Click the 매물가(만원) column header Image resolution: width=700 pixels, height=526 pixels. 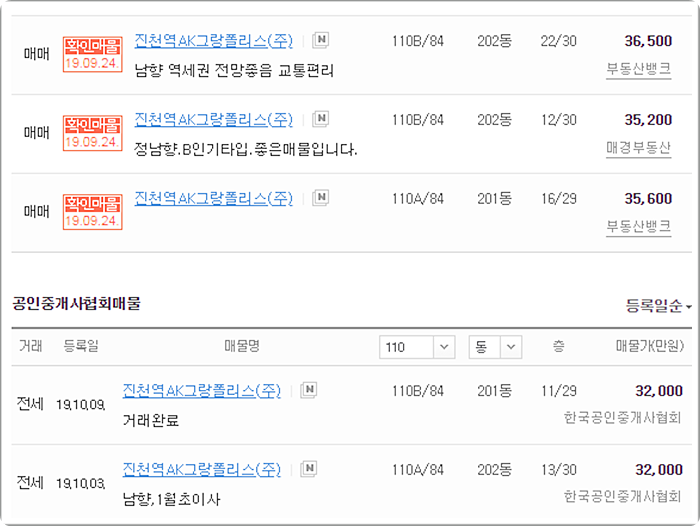point(650,346)
